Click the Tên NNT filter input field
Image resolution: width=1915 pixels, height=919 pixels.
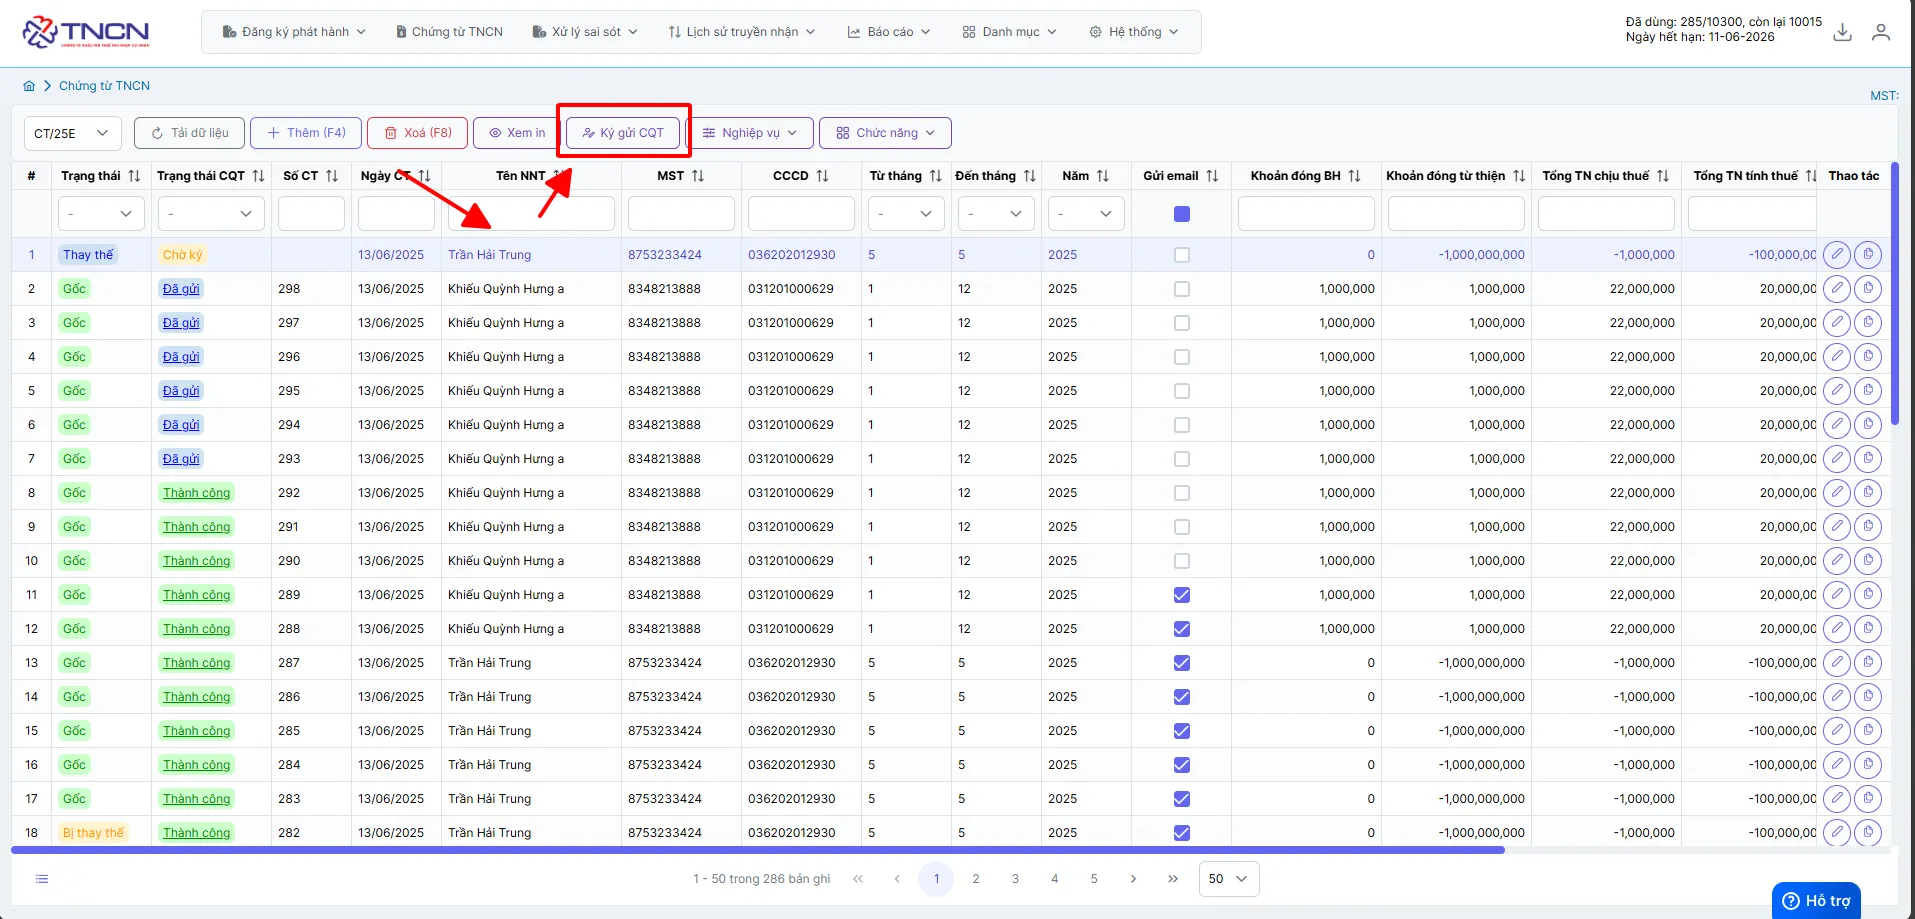coord(531,214)
